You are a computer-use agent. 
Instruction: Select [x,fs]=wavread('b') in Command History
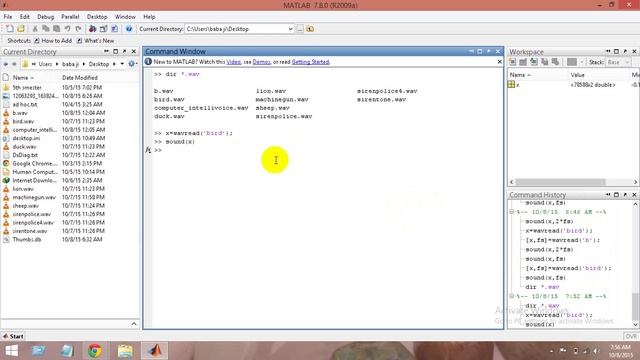tap(562, 240)
